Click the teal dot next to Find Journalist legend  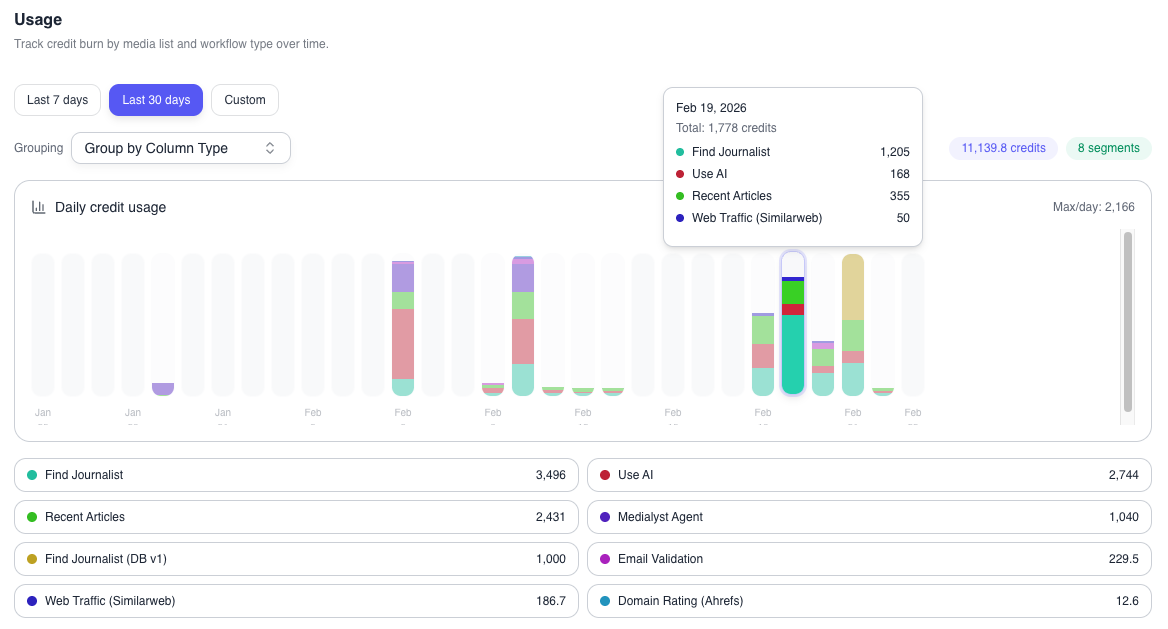tap(32, 475)
